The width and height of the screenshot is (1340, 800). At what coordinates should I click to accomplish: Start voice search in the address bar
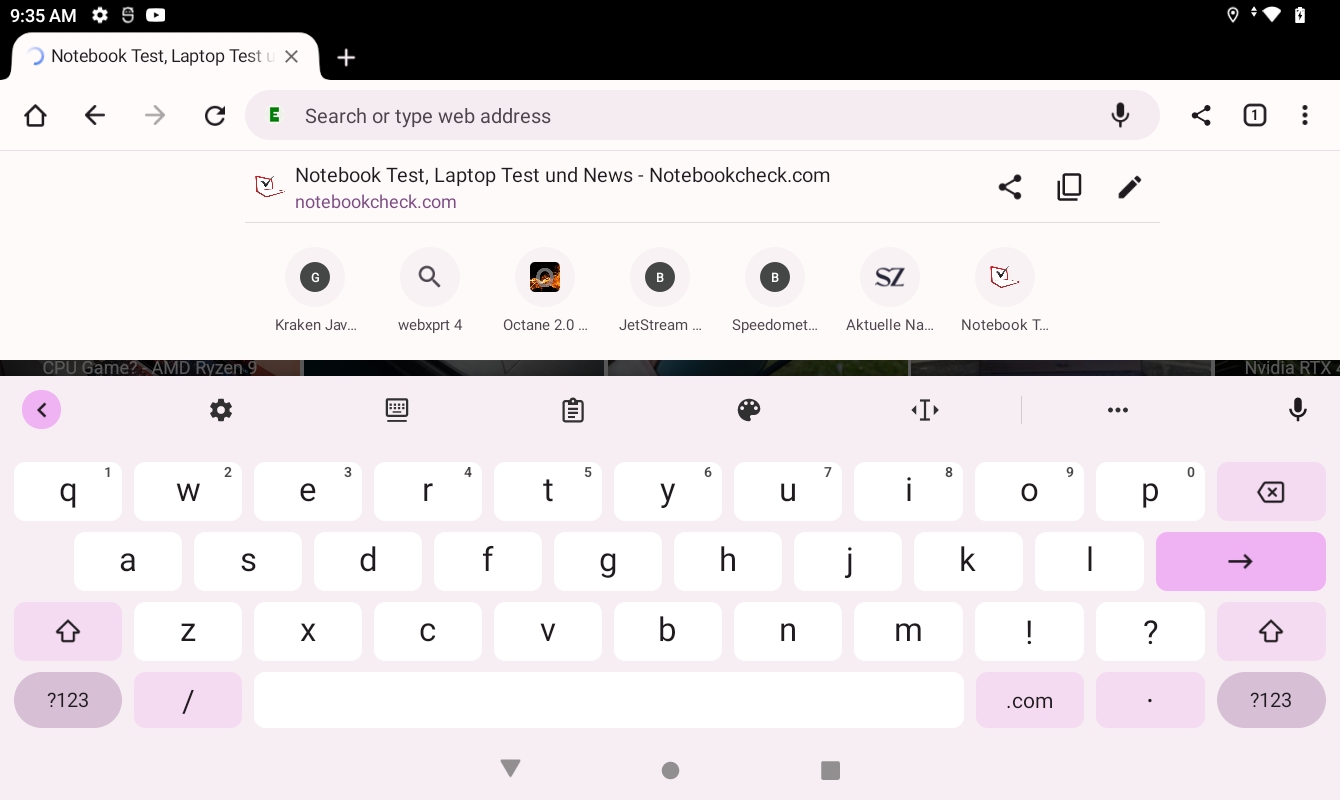[1120, 116]
